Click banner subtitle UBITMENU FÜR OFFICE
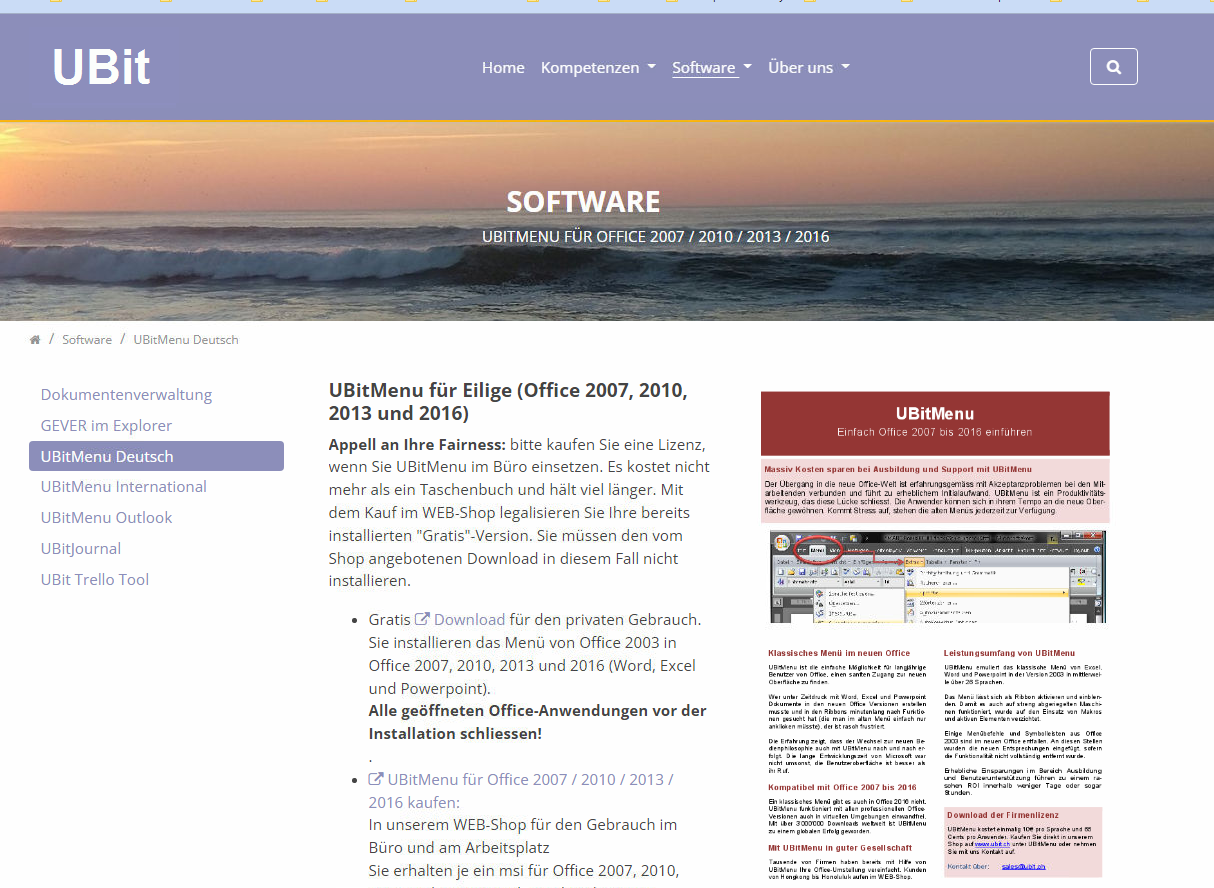Screen dimensions: 1214x888 click(x=655, y=237)
